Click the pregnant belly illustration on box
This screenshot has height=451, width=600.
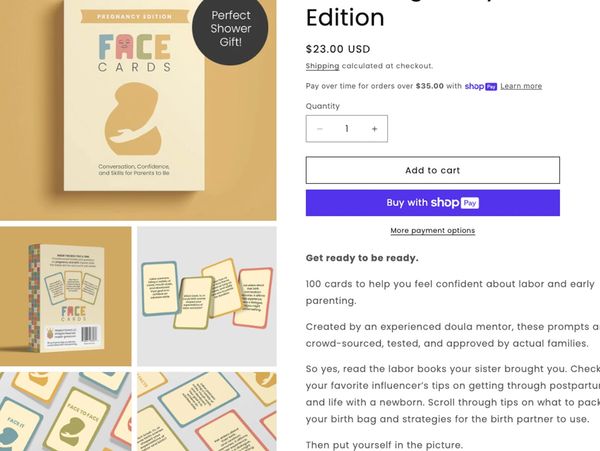point(133,119)
